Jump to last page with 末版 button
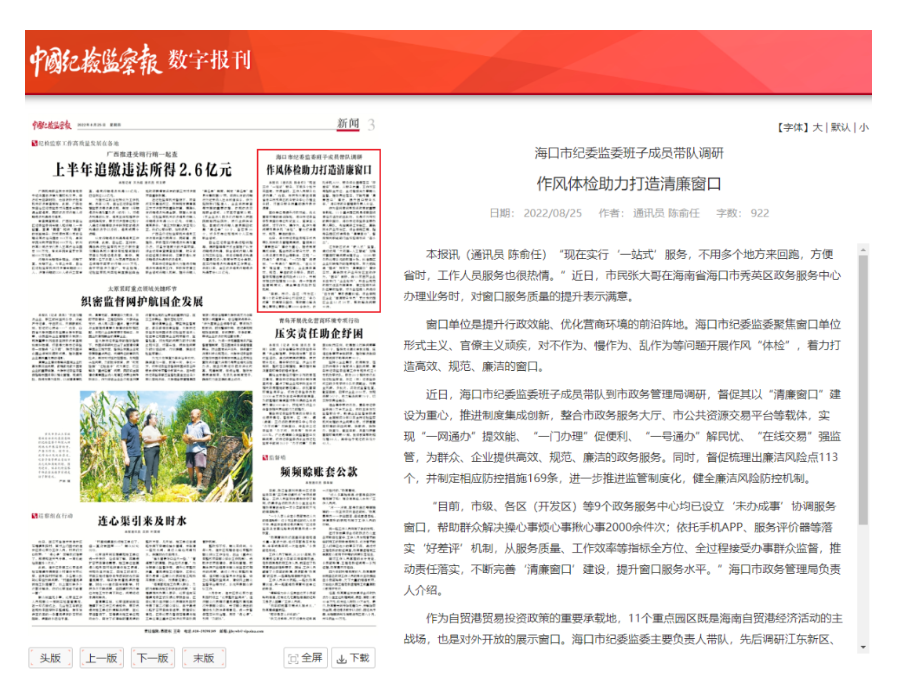This screenshot has height=692, width=903. 204,658
